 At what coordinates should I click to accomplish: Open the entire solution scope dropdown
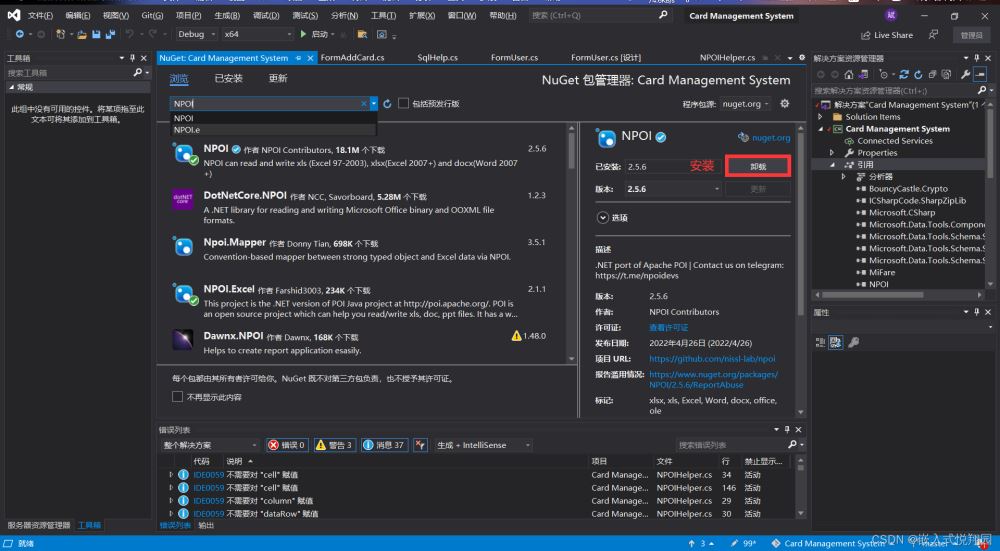point(210,445)
